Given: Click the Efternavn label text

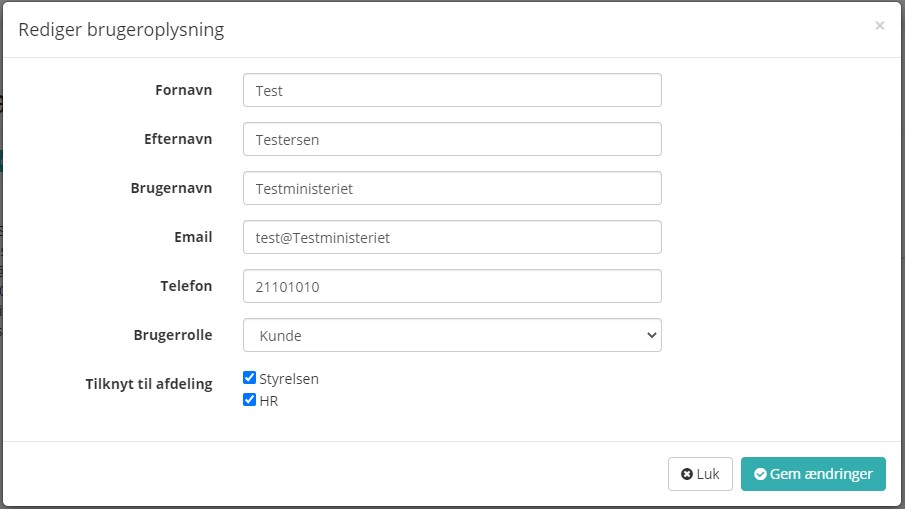Looking at the screenshot, I should pos(178,139).
